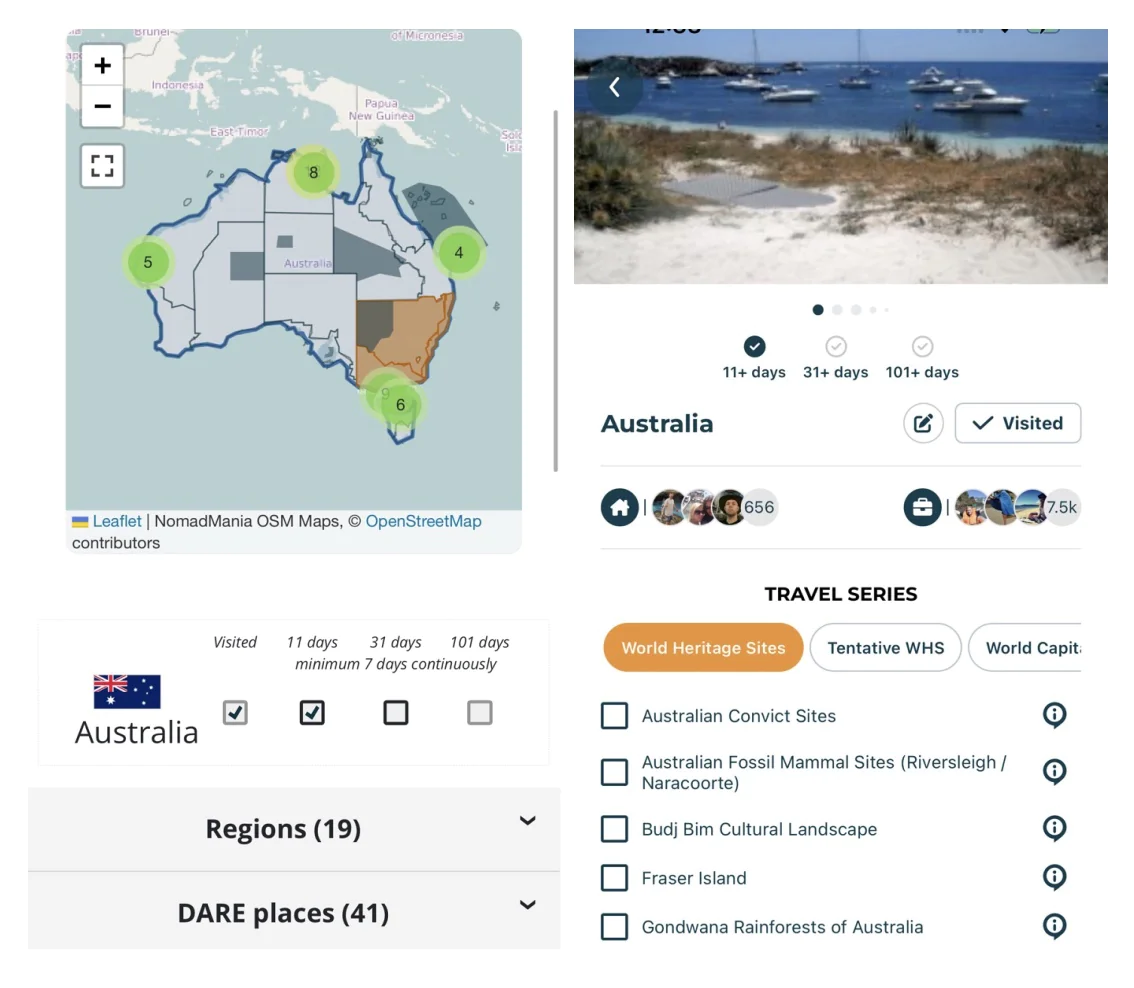Show info for Australian Convict Sites
The height and width of the screenshot is (988, 1134).
point(1054,715)
